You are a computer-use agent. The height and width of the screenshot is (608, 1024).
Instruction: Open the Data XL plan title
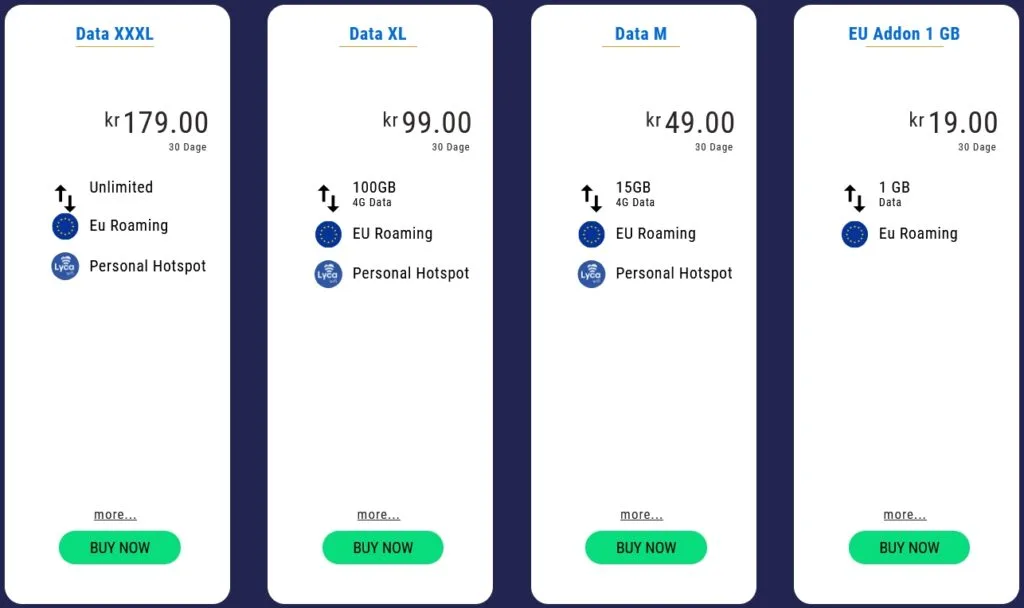tap(378, 34)
